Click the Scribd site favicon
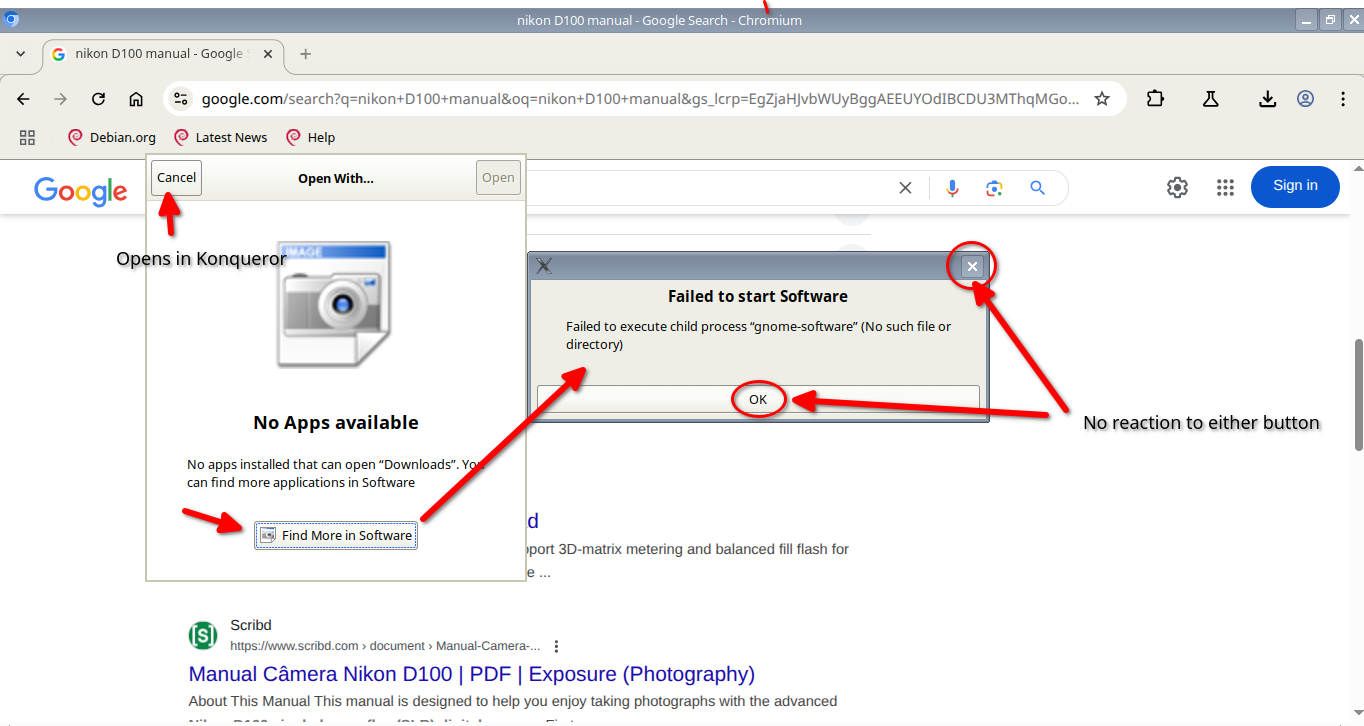This screenshot has height=726, width=1364. [x=203, y=635]
